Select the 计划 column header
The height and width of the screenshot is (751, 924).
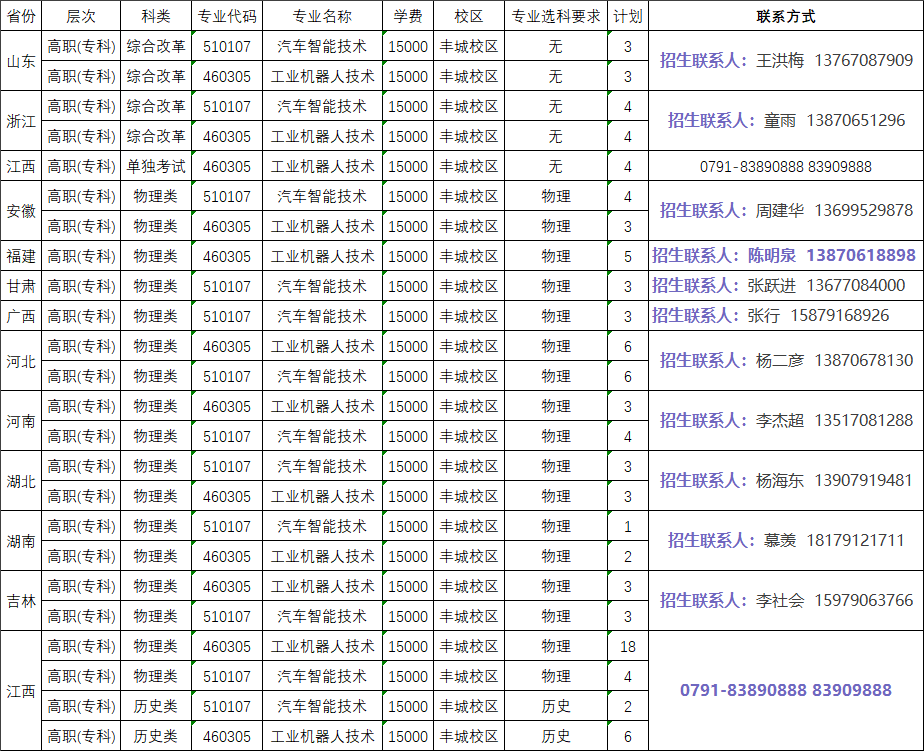(x=620, y=15)
